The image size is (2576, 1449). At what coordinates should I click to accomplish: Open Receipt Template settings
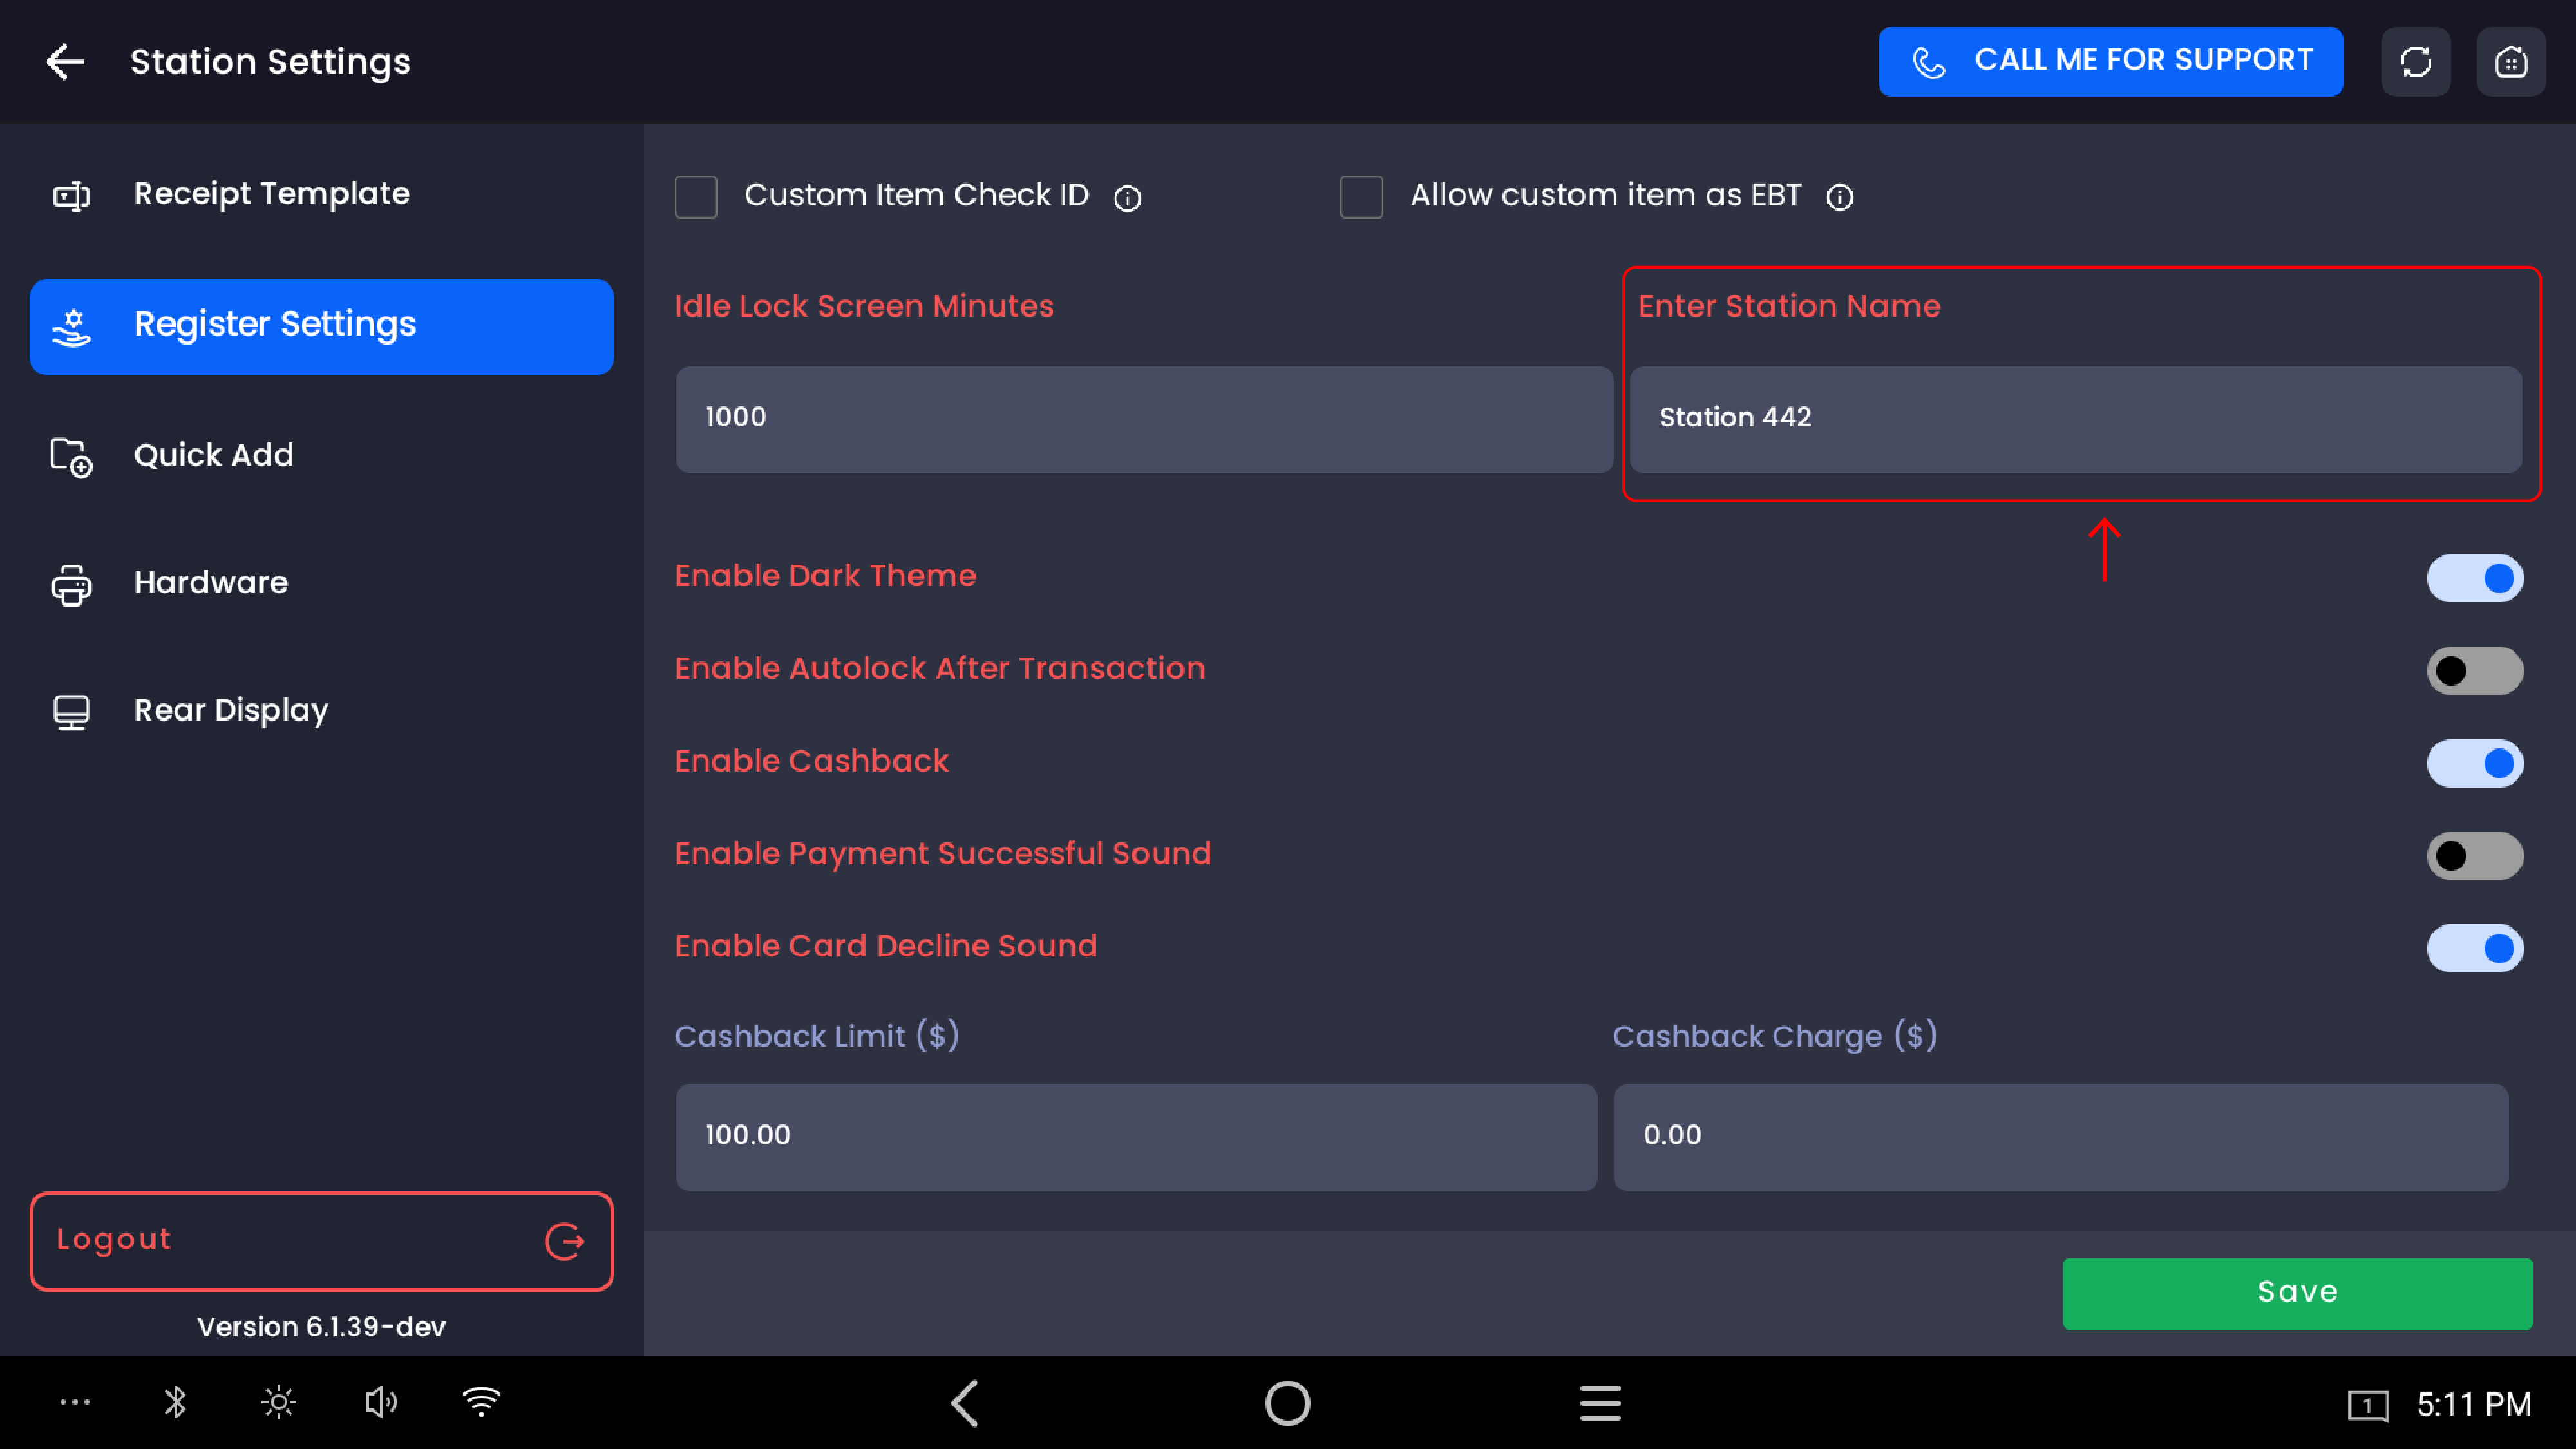click(322, 194)
